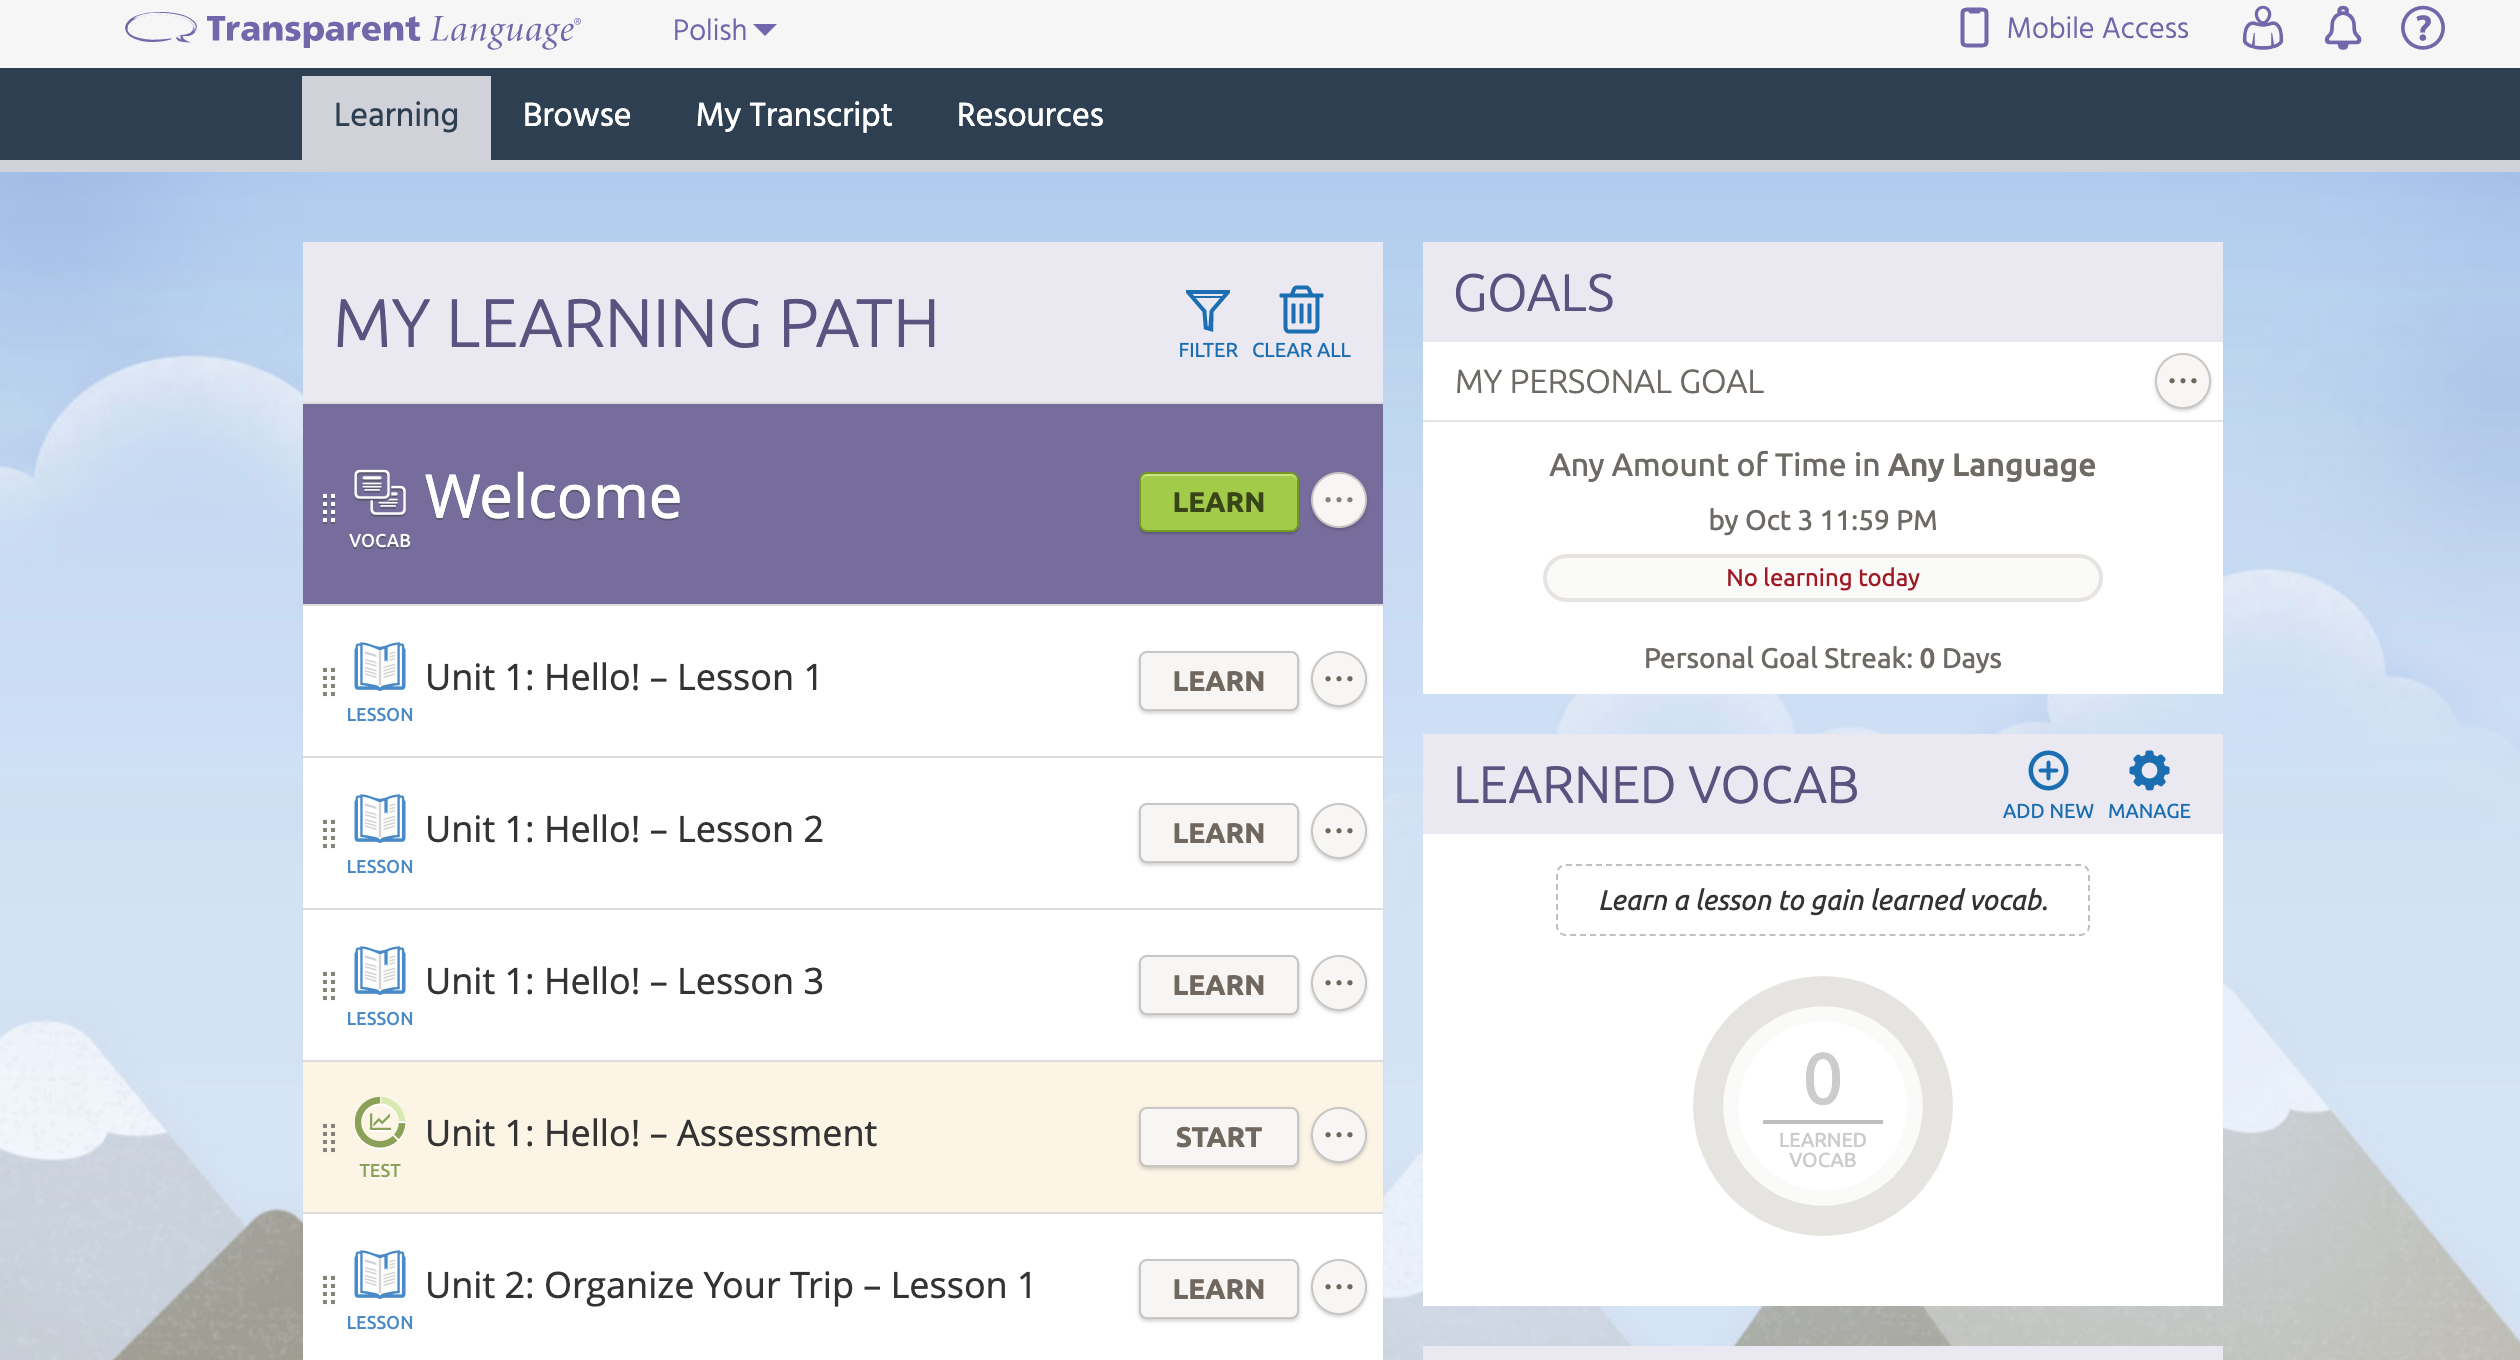Viewport: 2520px width, 1360px height.
Task: Click the Mobile Access phone icon
Action: pyautogui.click(x=1974, y=28)
